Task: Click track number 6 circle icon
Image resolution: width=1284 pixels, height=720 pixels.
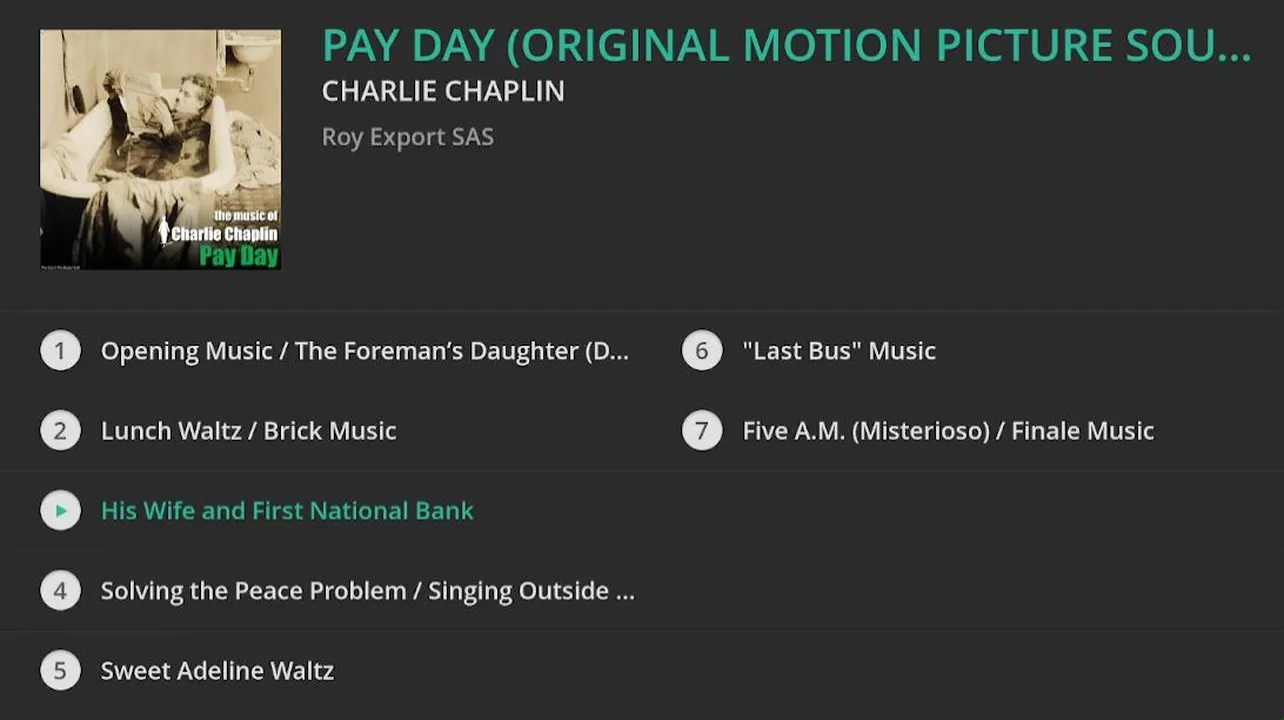Action: coord(702,351)
